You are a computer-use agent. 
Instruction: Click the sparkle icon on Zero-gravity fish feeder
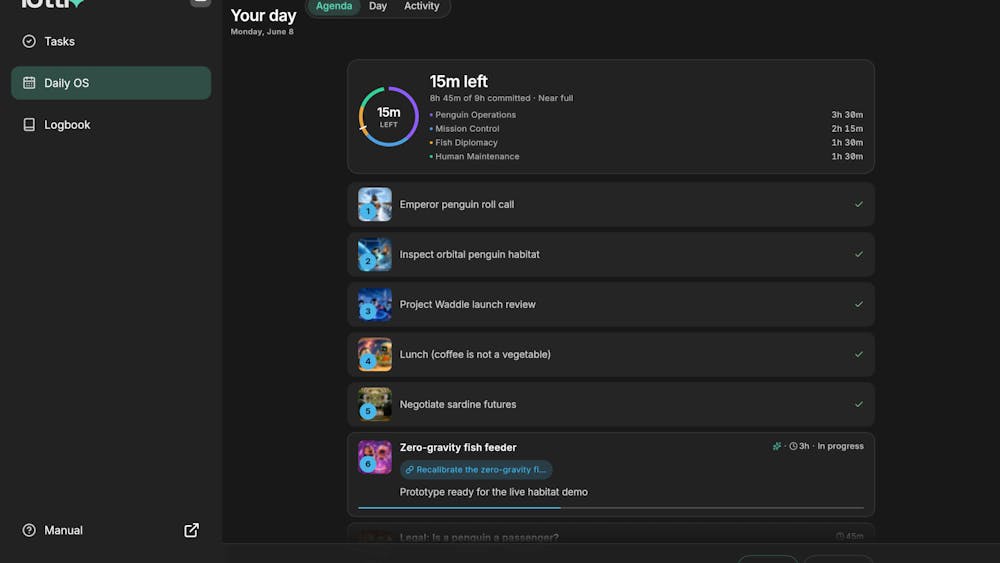click(777, 446)
